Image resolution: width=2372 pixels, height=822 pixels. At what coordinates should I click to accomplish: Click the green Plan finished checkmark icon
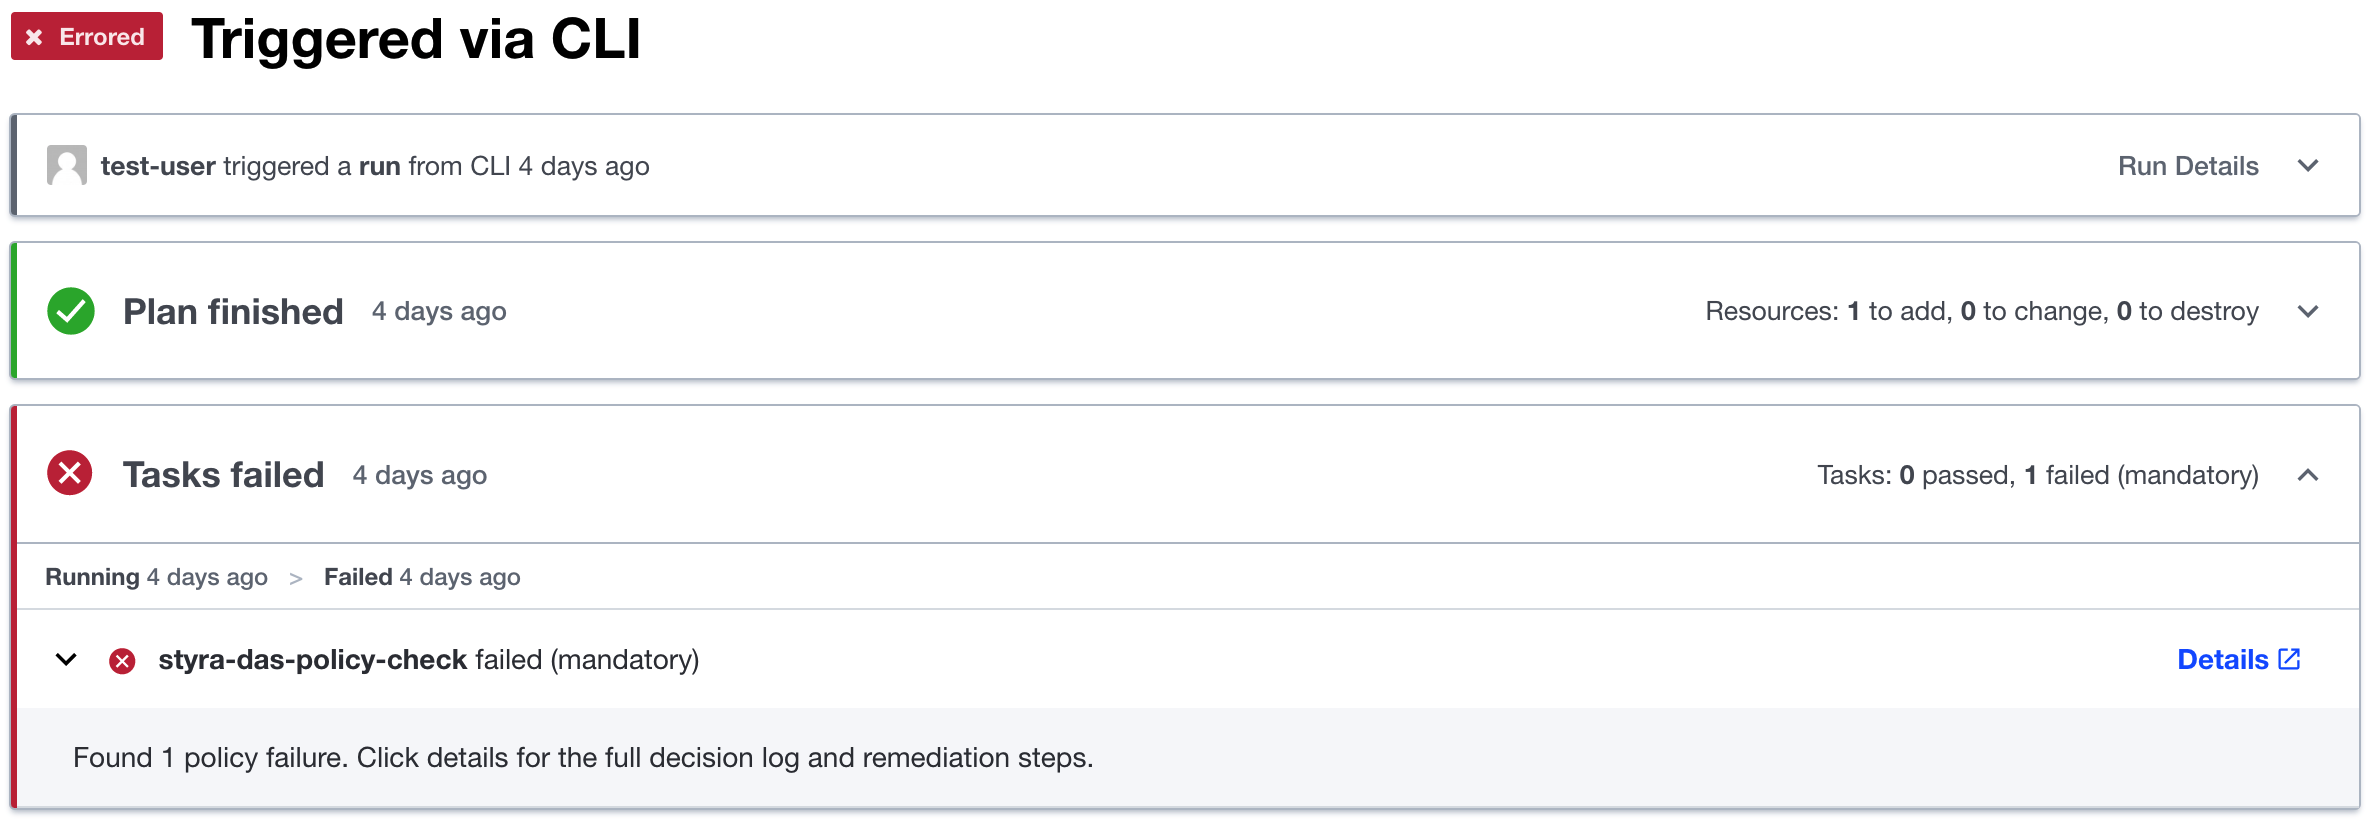[71, 311]
